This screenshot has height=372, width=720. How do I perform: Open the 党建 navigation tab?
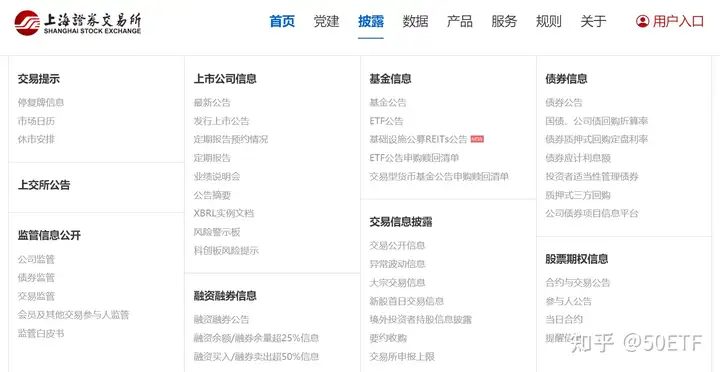point(326,21)
